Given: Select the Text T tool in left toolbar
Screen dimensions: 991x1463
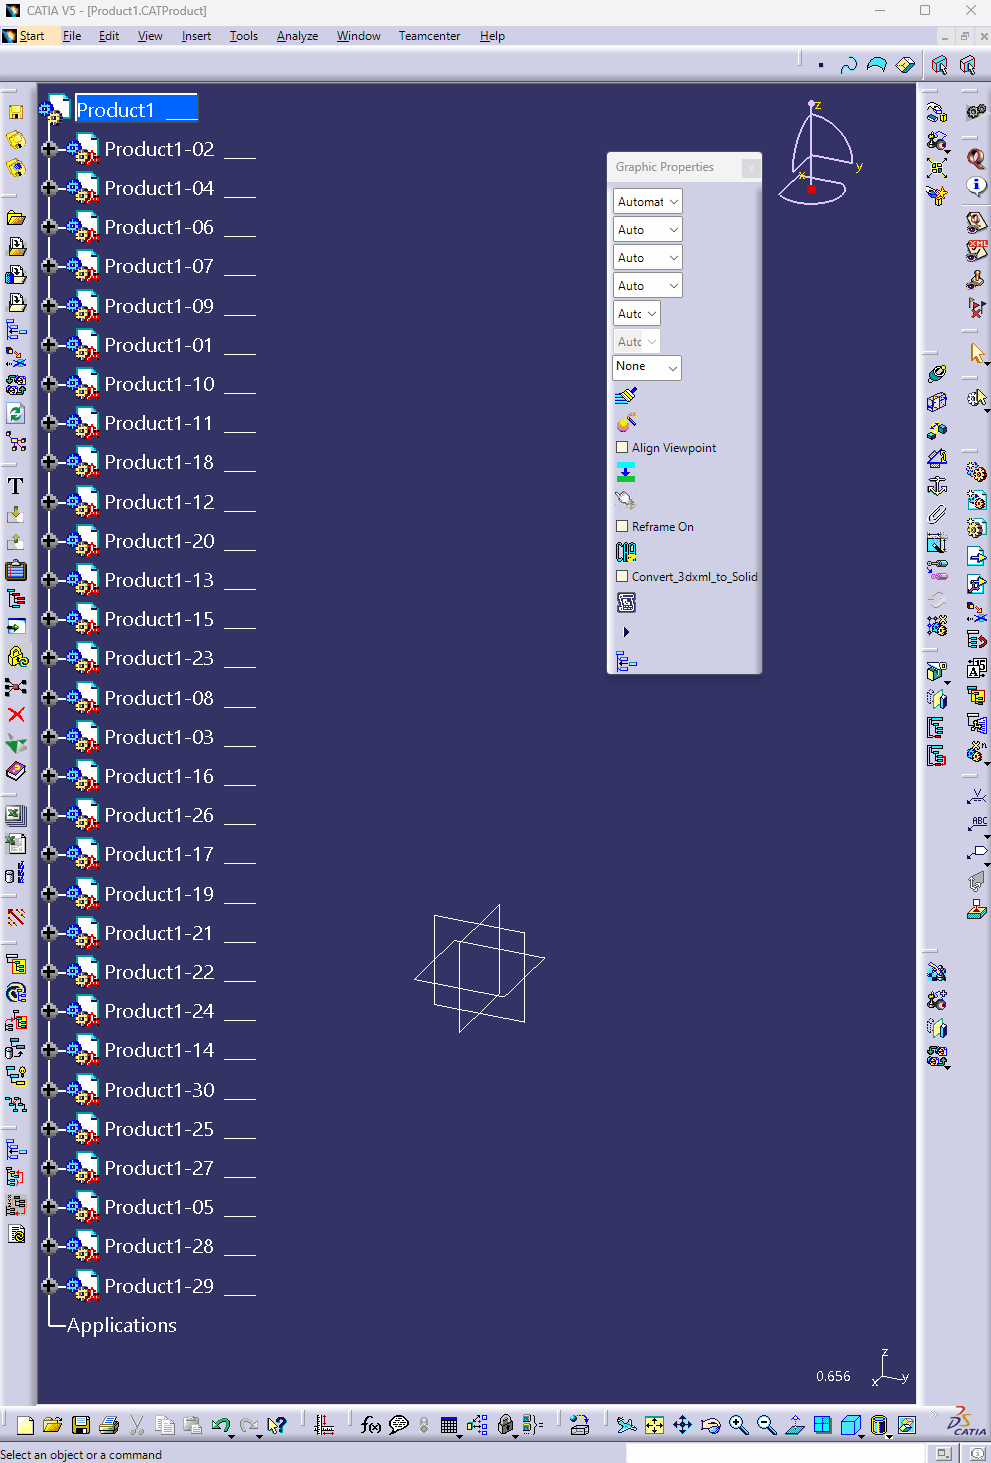Looking at the screenshot, I should pyautogui.click(x=16, y=486).
